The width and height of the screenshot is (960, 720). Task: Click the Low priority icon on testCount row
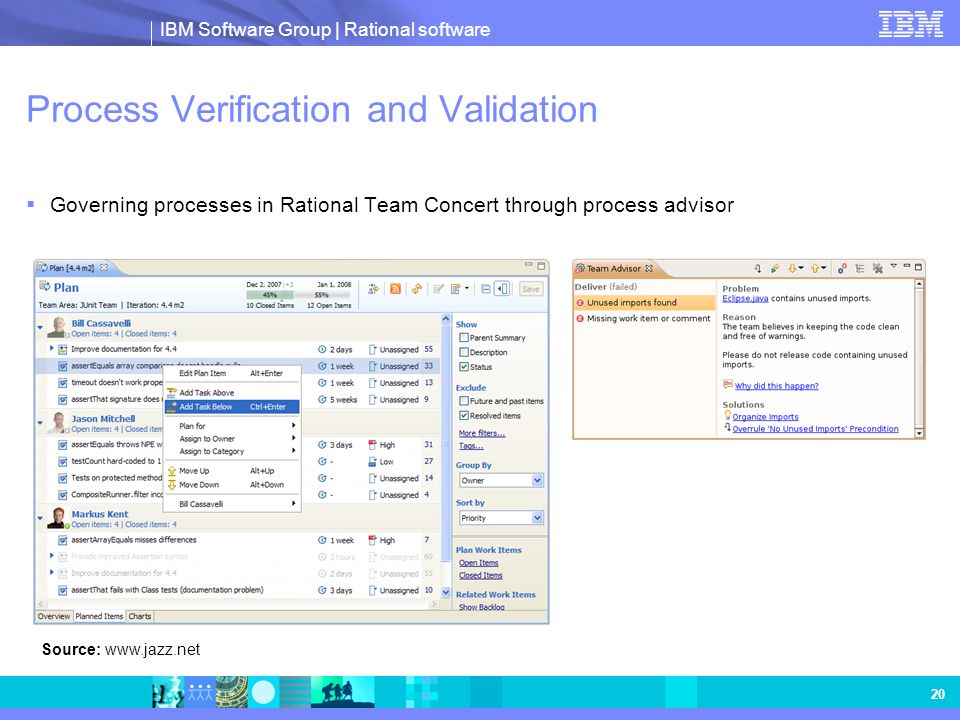[x=372, y=462]
